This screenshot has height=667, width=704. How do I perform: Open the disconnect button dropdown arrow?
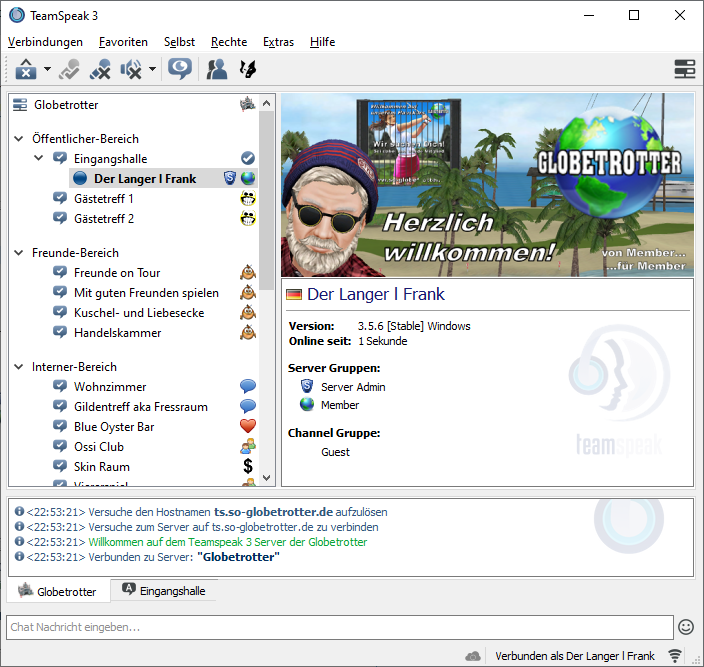pyautogui.click(x=47, y=69)
